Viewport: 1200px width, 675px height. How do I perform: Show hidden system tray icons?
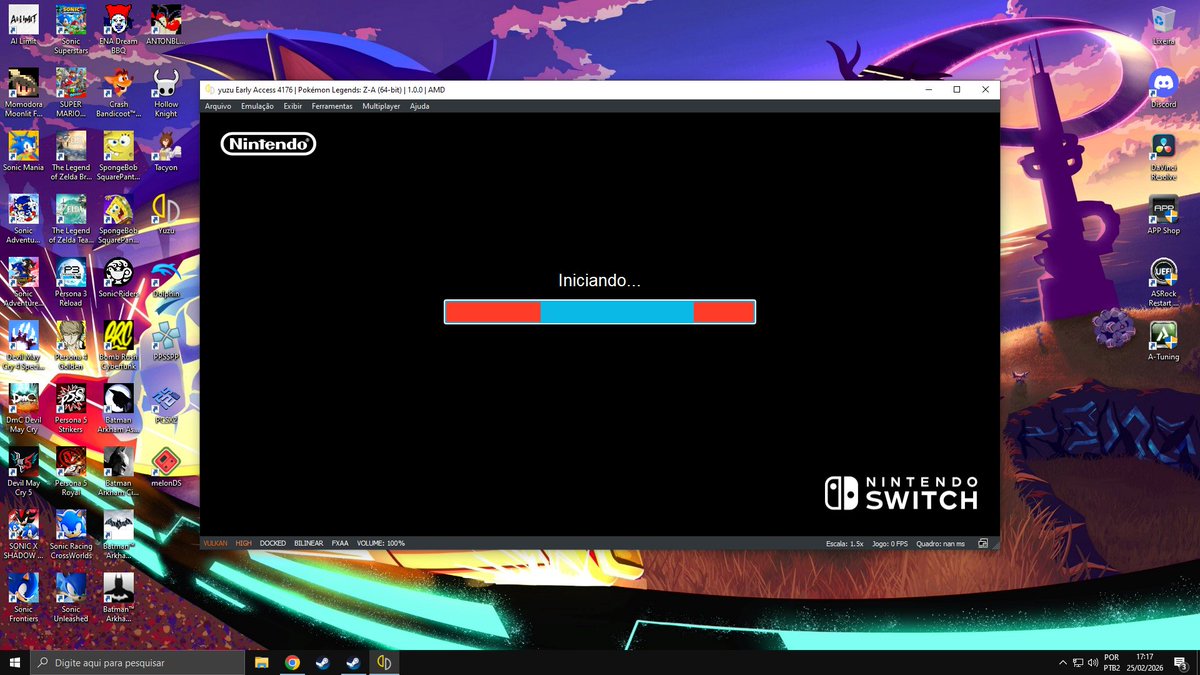click(1062, 662)
